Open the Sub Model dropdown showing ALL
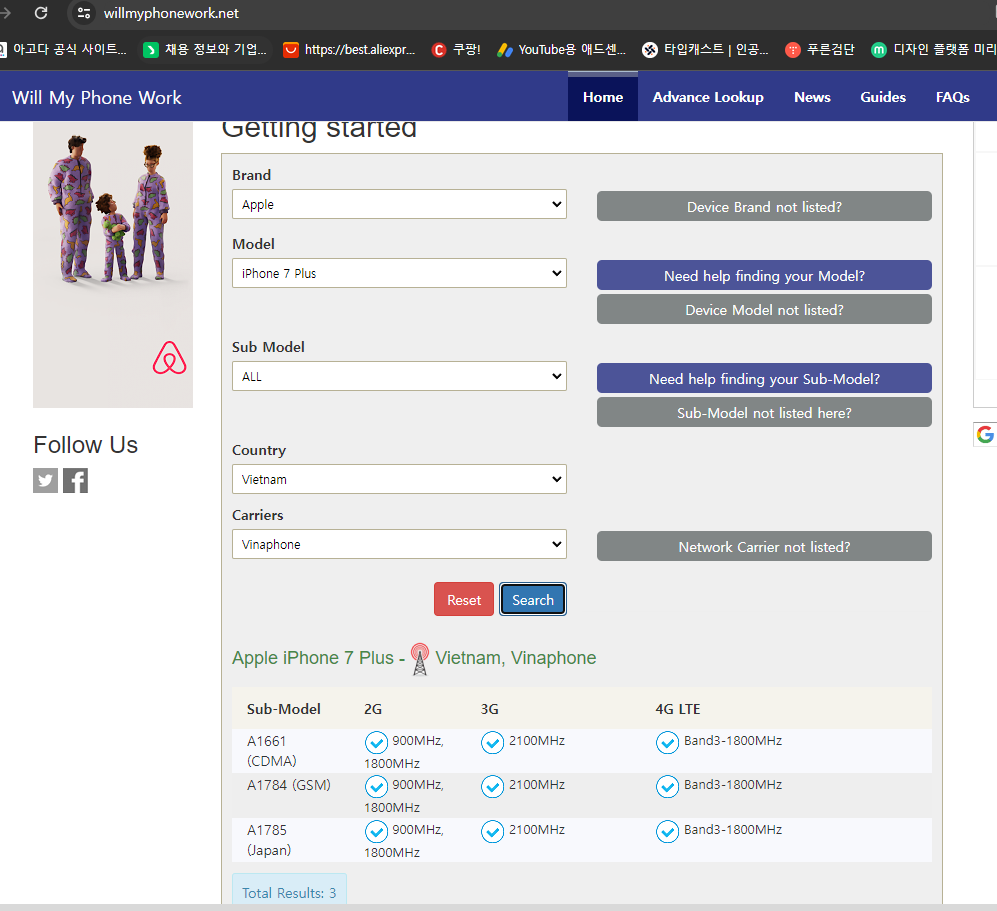 click(x=399, y=376)
